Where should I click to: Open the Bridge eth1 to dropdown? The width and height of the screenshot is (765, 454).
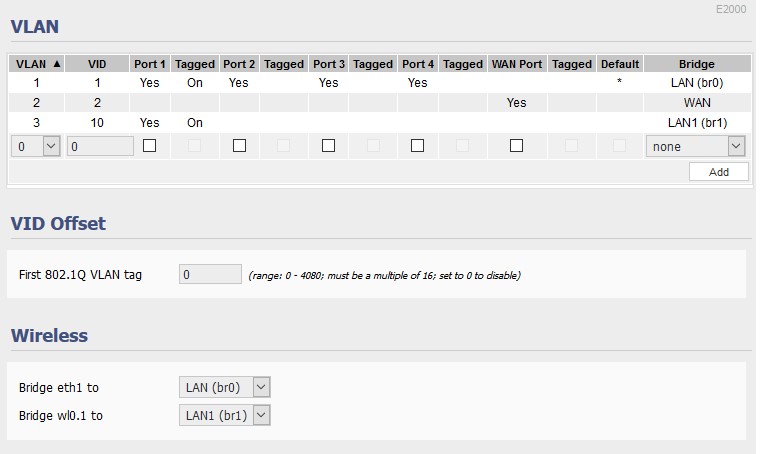(224, 387)
